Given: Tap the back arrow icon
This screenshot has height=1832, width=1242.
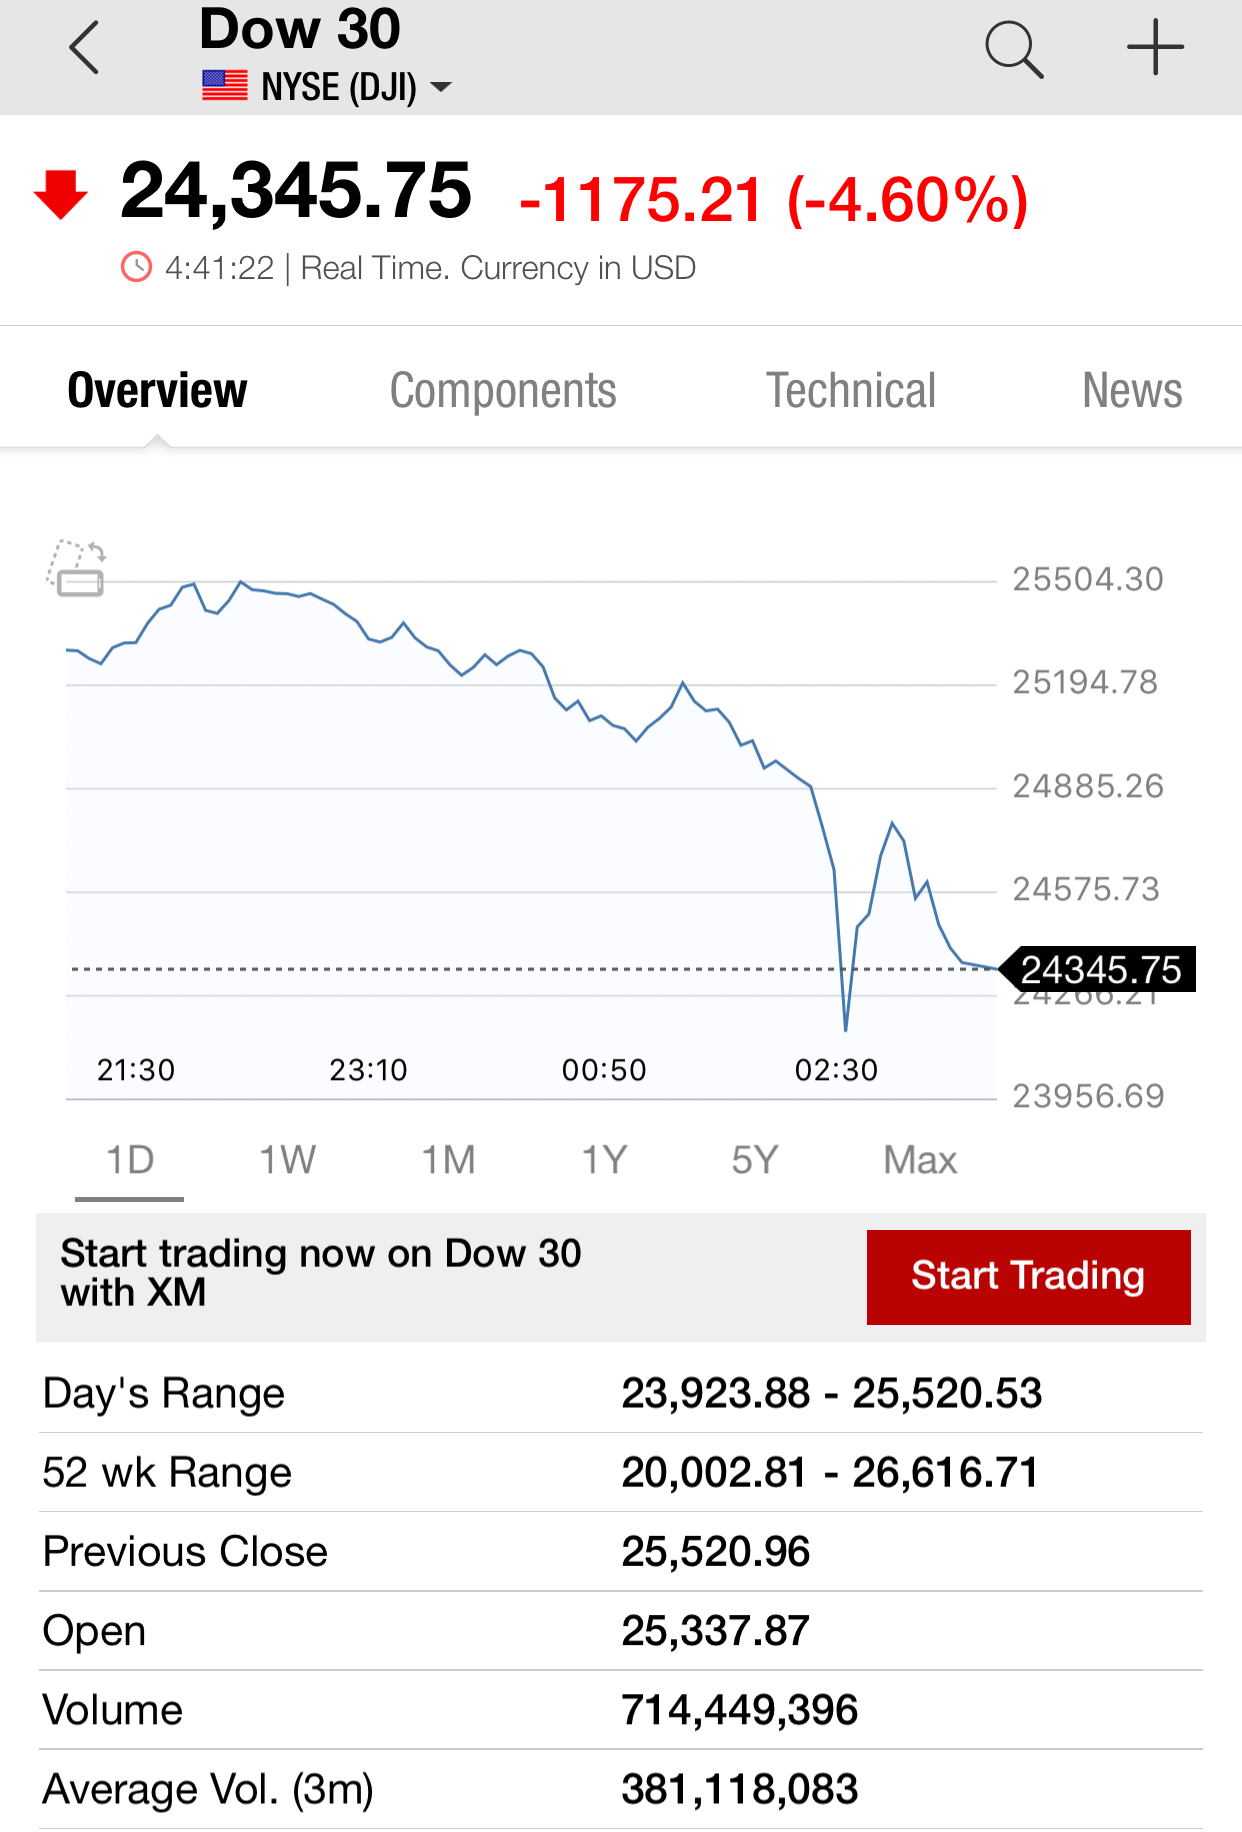Looking at the screenshot, I should [x=85, y=48].
